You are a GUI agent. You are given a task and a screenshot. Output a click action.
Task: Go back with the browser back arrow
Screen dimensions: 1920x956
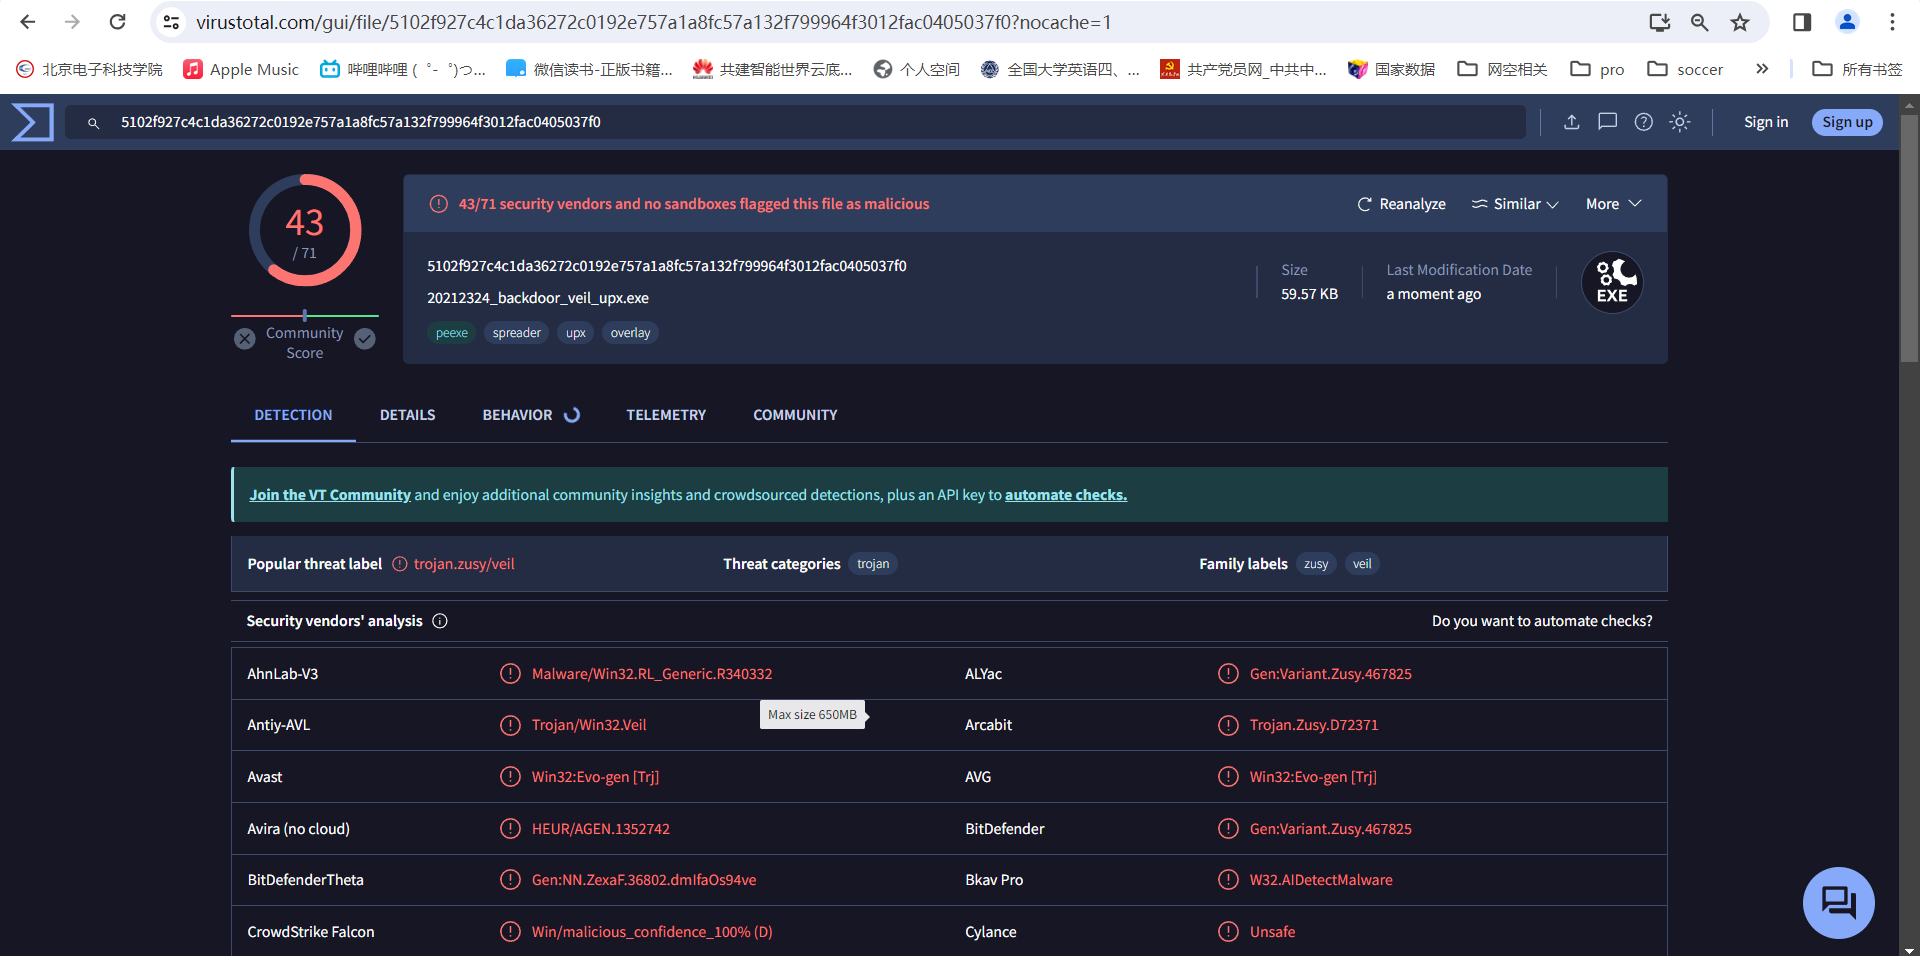point(28,22)
